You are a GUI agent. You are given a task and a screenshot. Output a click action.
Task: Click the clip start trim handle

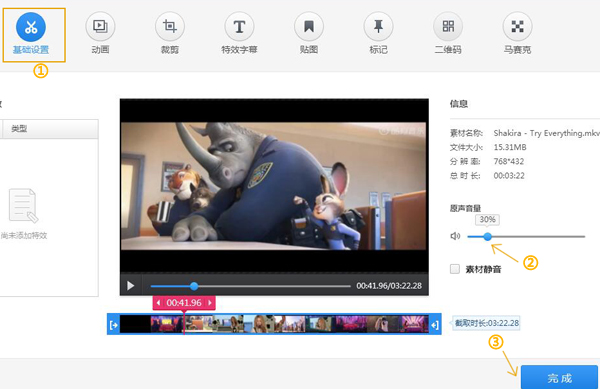click(x=114, y=324)
